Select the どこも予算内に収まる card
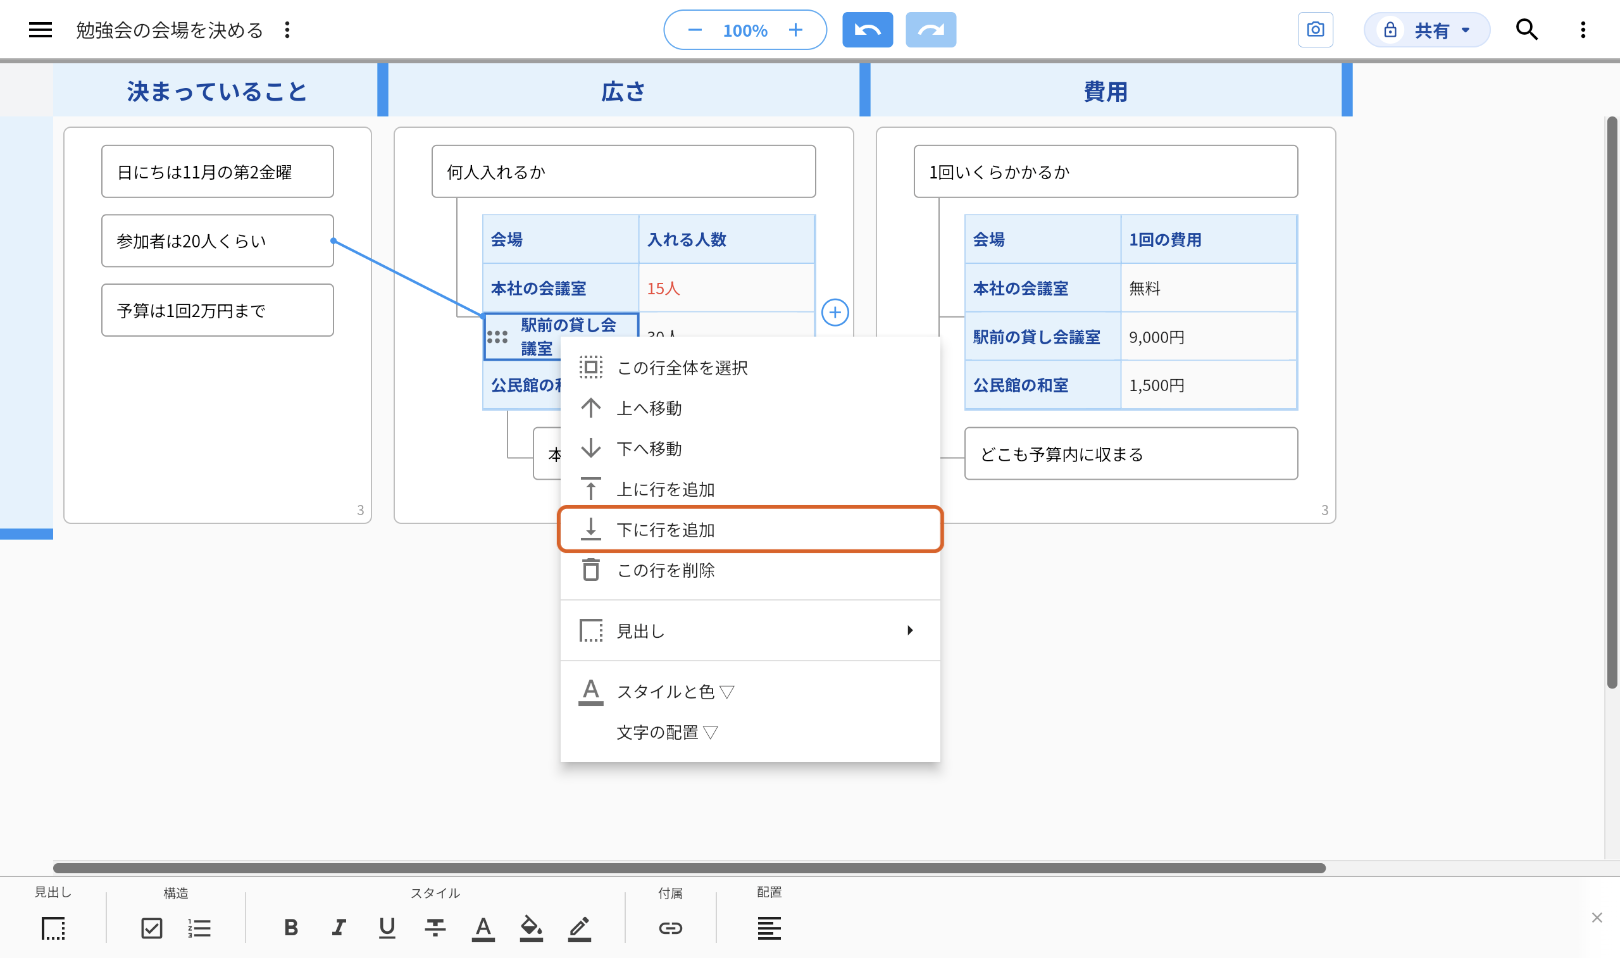This screenshot has width=1620, height=958. 1131,454
